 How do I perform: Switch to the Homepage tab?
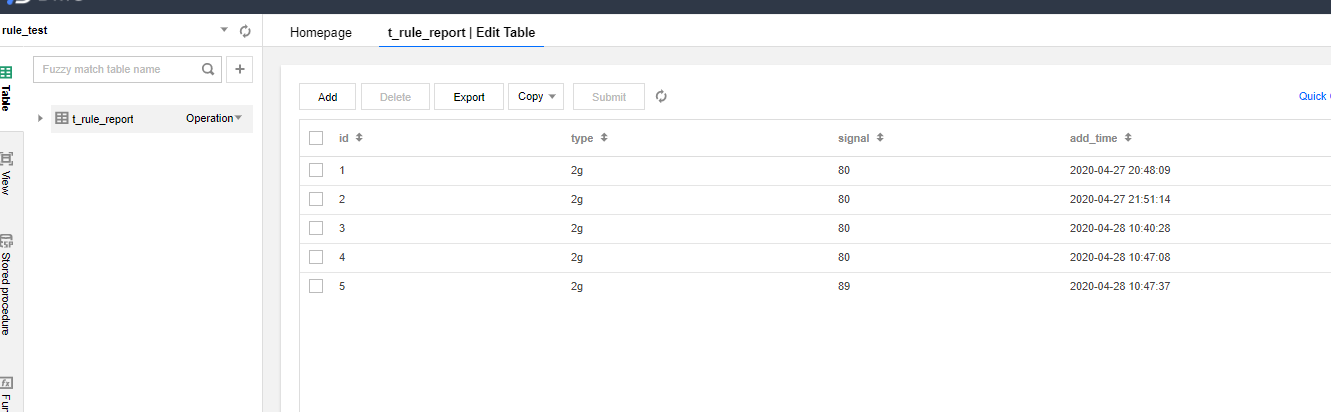tap(321, 32)
